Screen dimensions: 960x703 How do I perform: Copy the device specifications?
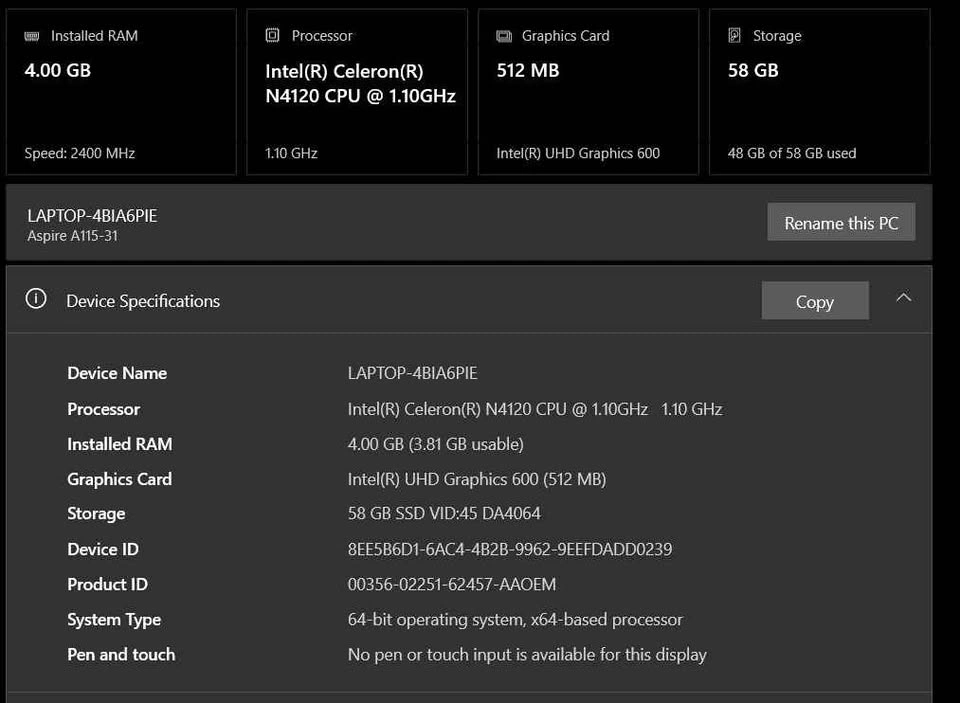pyautogui.click(x=815, y=301)
